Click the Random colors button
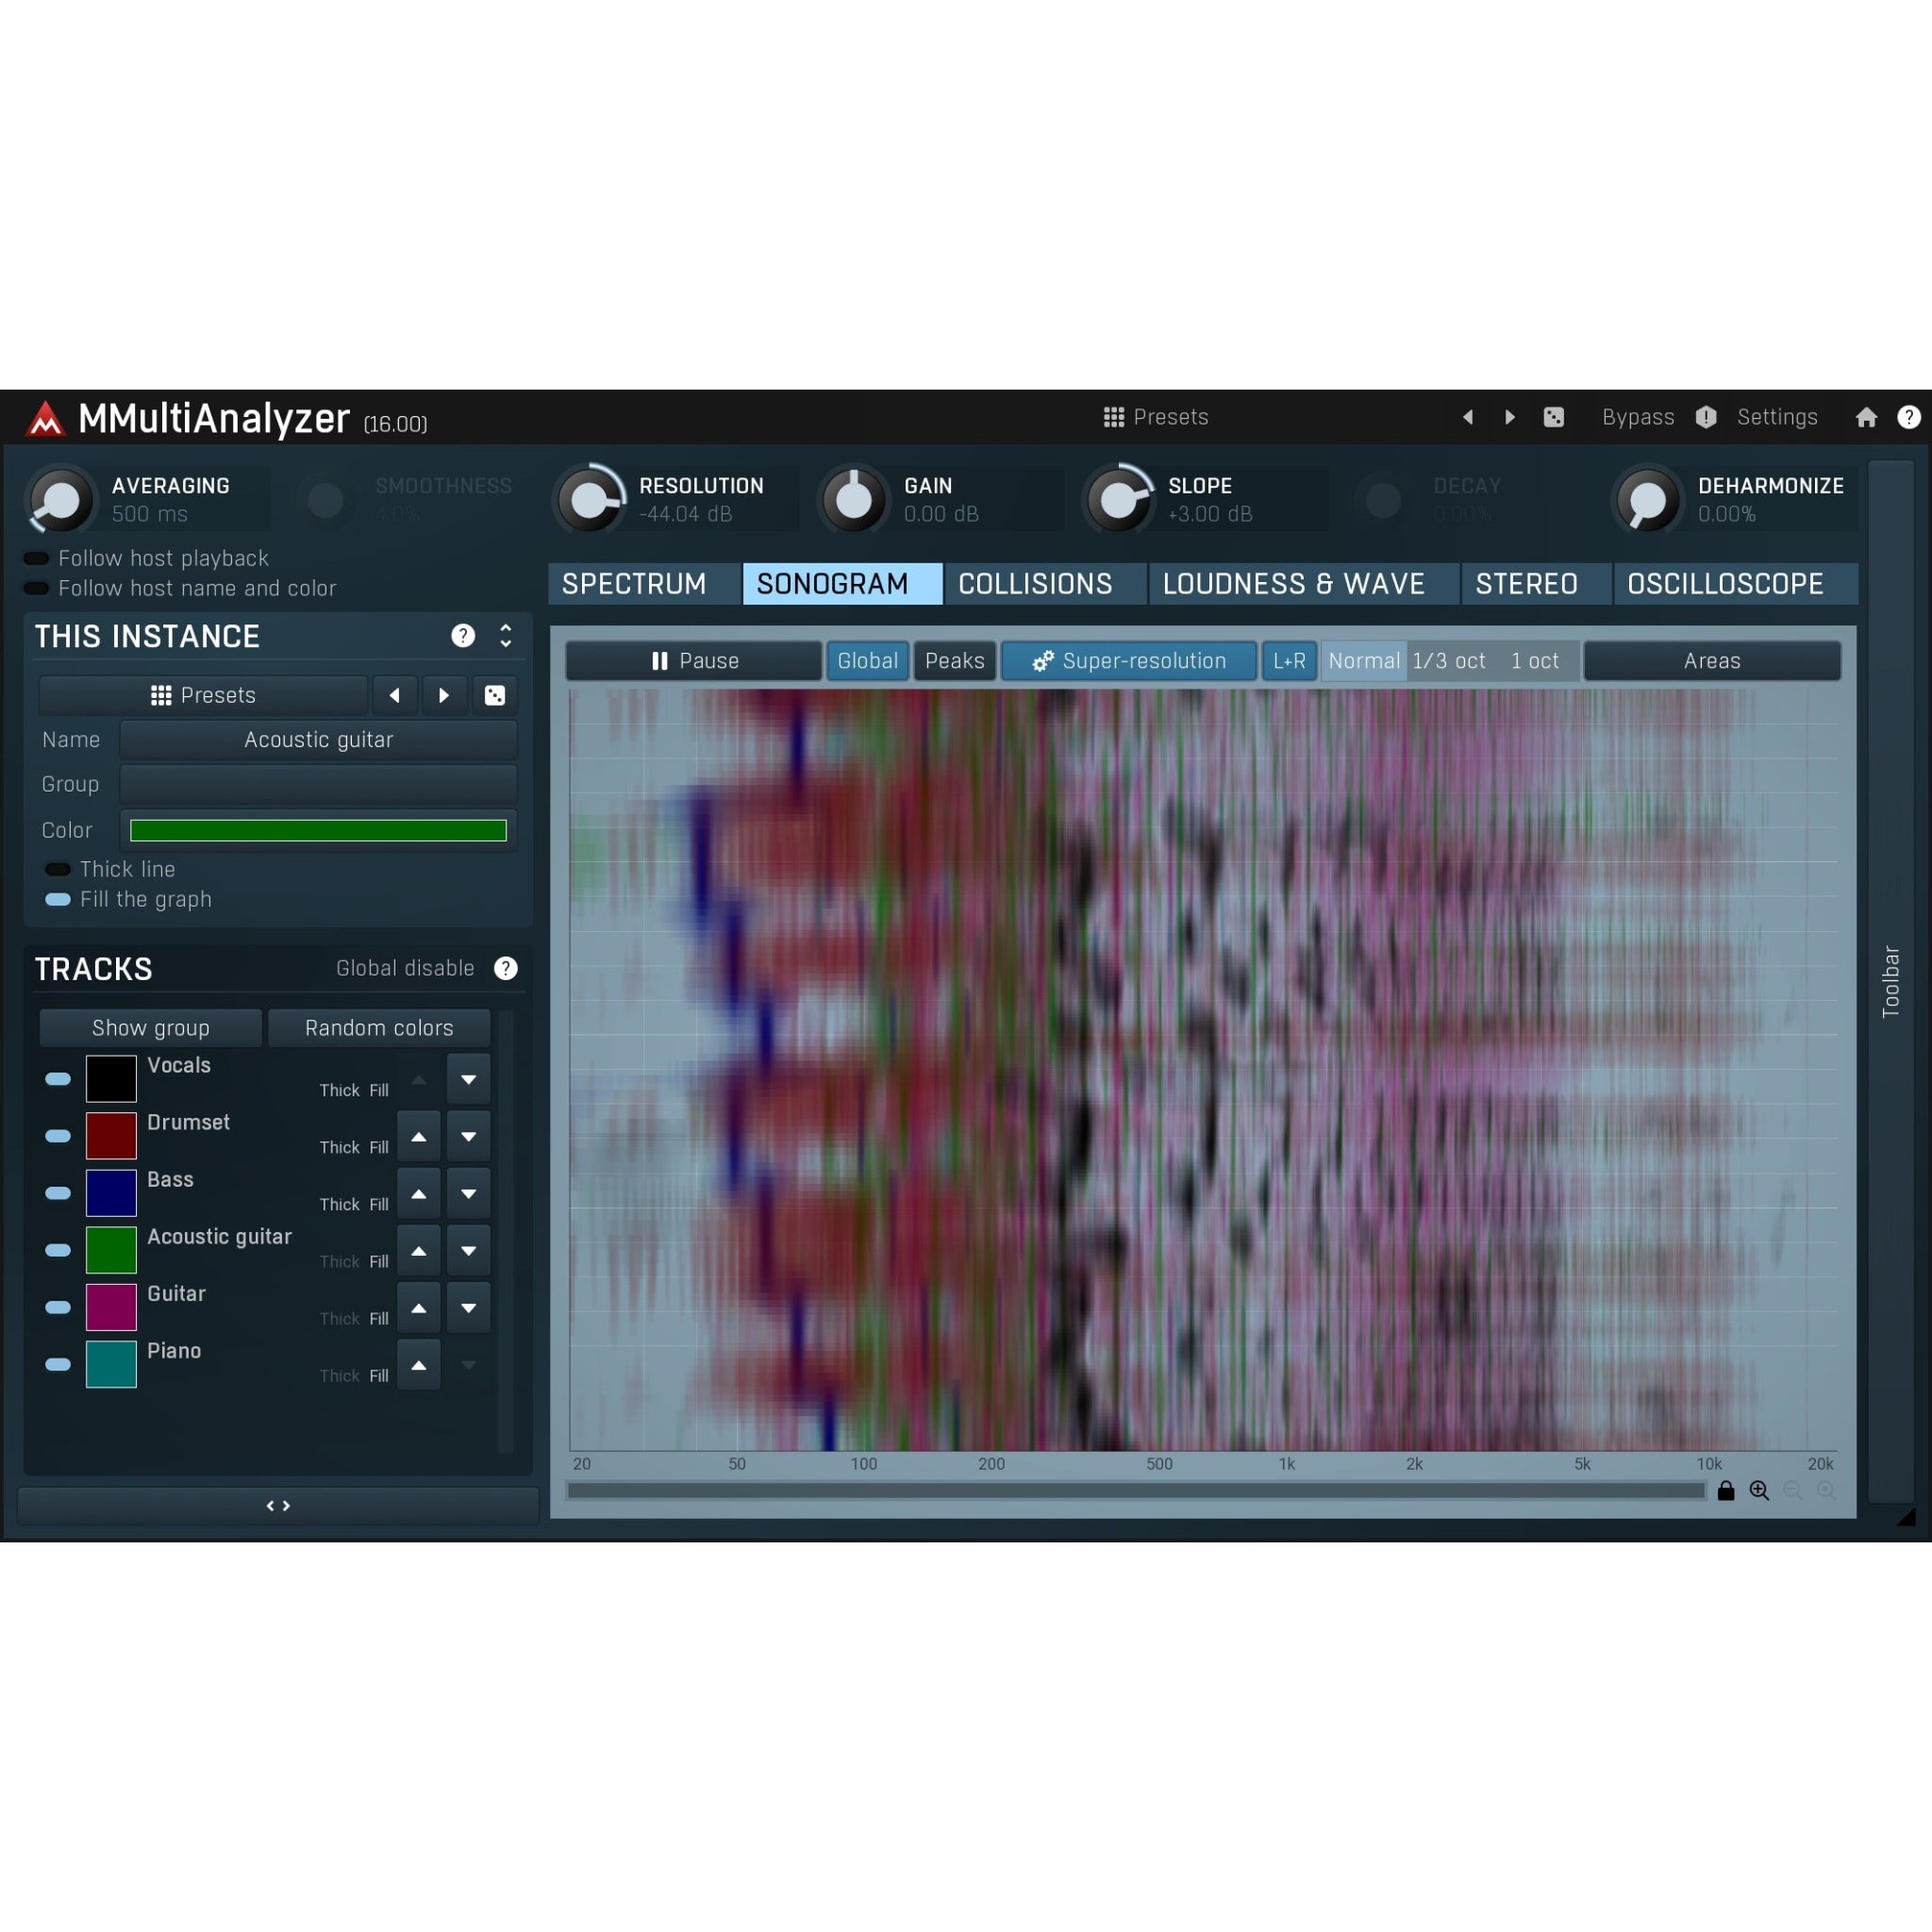 click(379, 1028)
